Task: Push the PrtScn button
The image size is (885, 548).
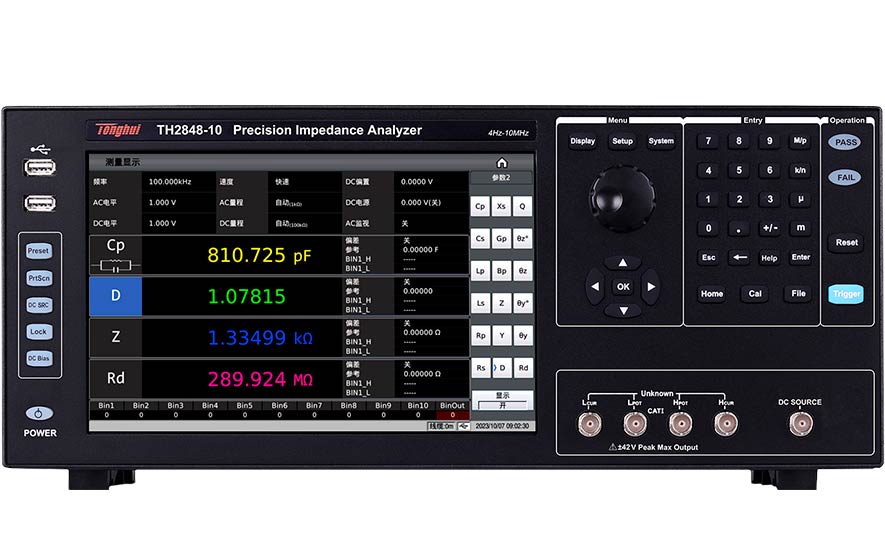Action: (x=39, y=278)
